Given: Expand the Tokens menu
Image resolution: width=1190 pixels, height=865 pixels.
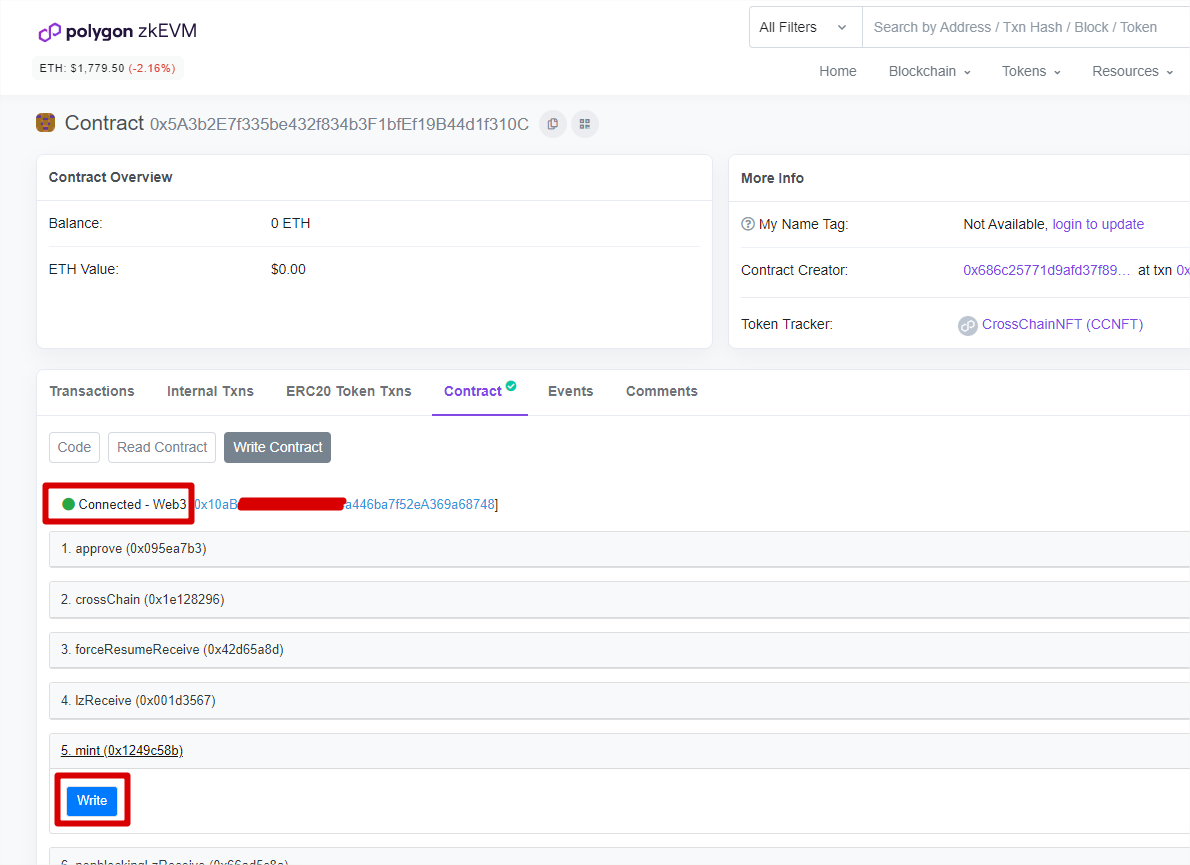Looking at the screenshot, I should 1031,71.
